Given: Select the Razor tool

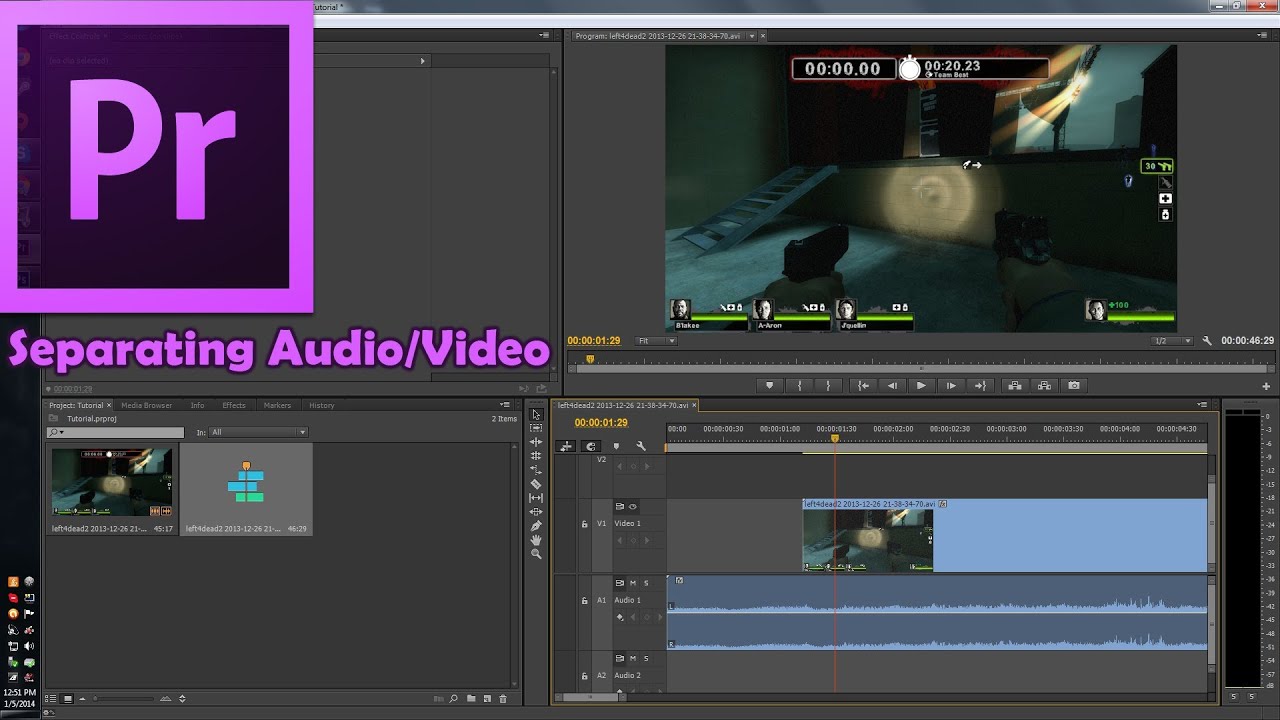Looking at the screenshot, I should coord(536,484).
